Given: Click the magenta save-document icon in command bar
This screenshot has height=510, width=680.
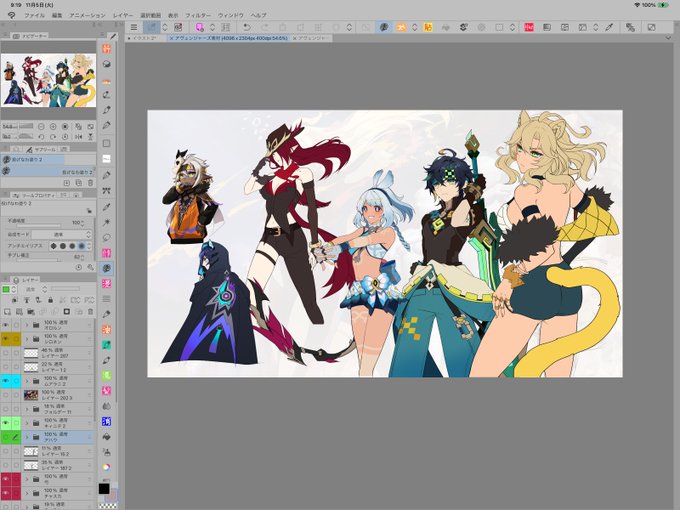Looking at the screenshot, I should [199, 27].
